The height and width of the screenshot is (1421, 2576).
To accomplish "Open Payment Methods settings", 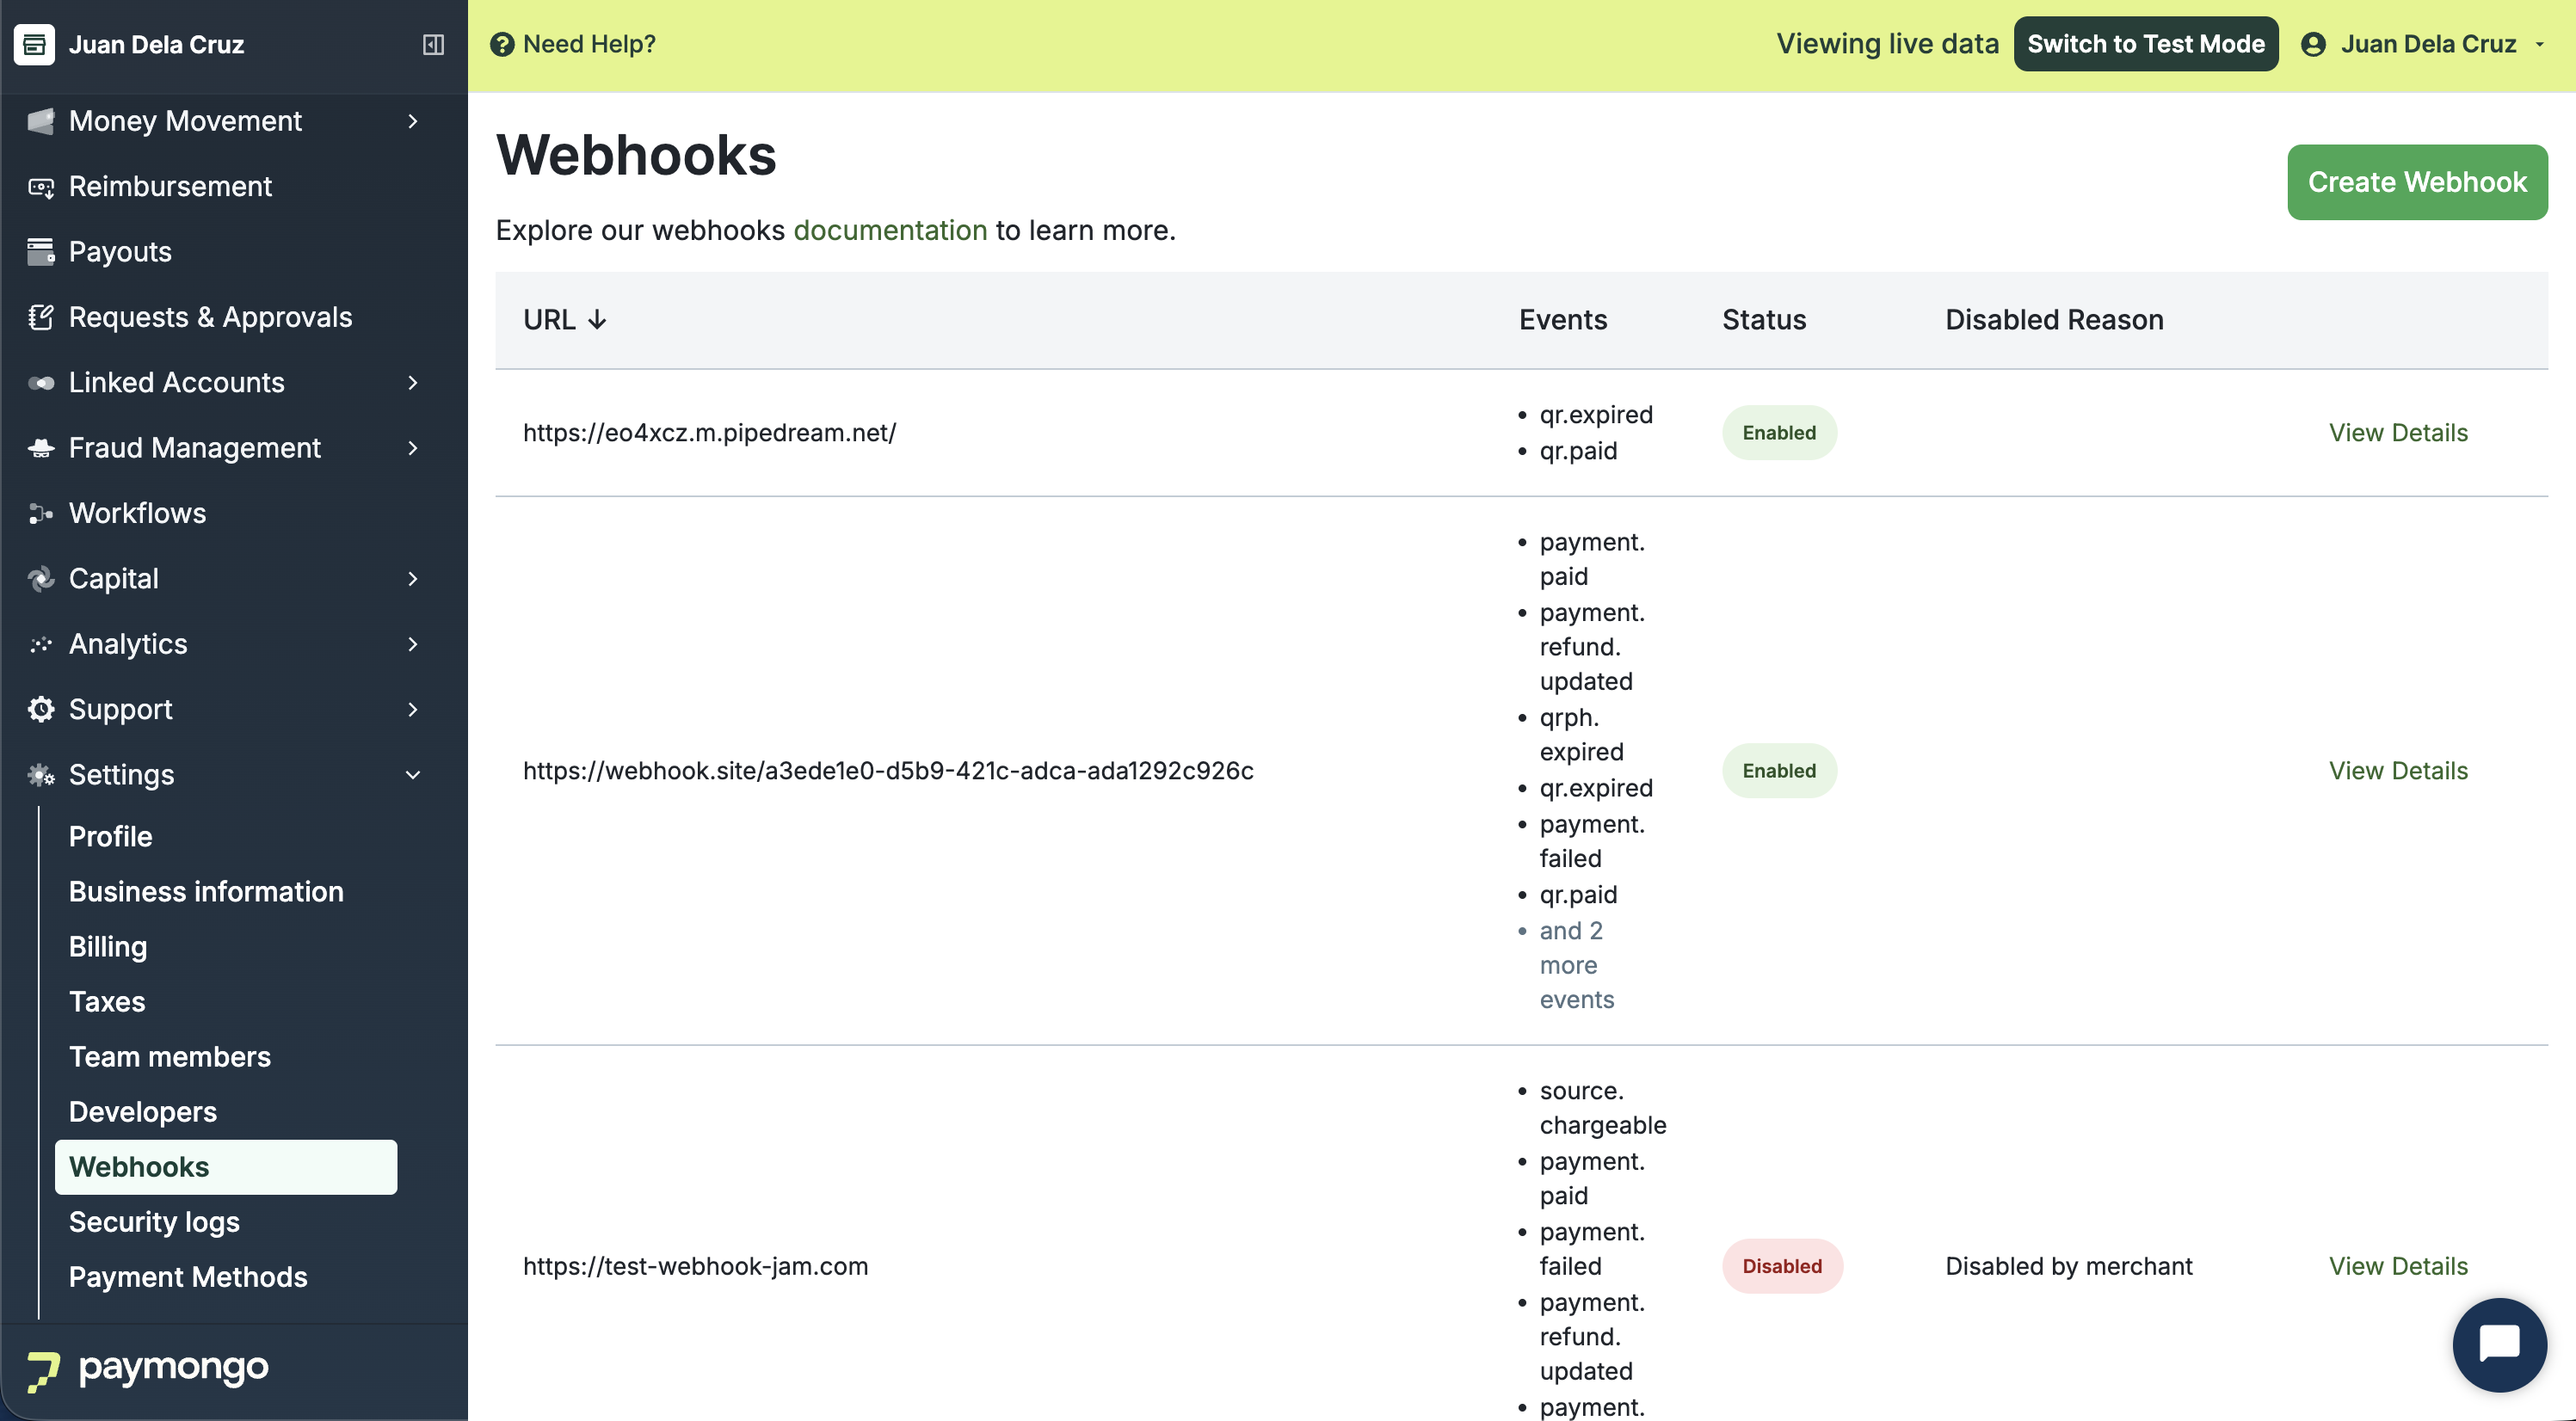I will (188, 1277).
